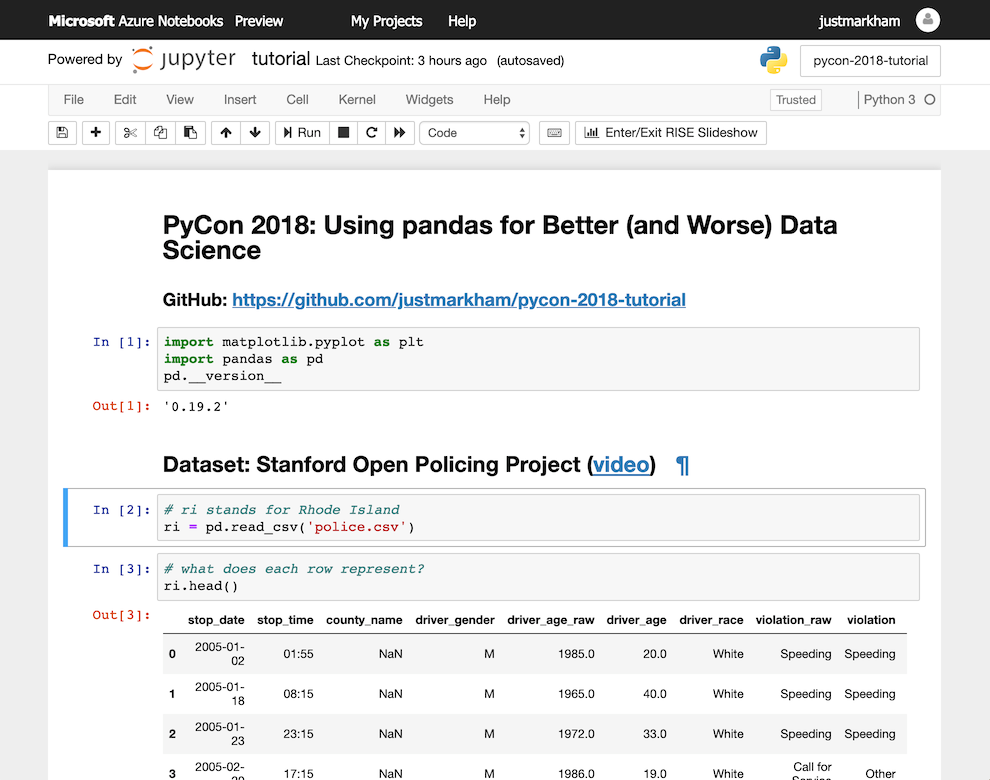Click the user avatar for justmarkham
Image resolution: width=990 pixels, height=780 pixels.
927,20
